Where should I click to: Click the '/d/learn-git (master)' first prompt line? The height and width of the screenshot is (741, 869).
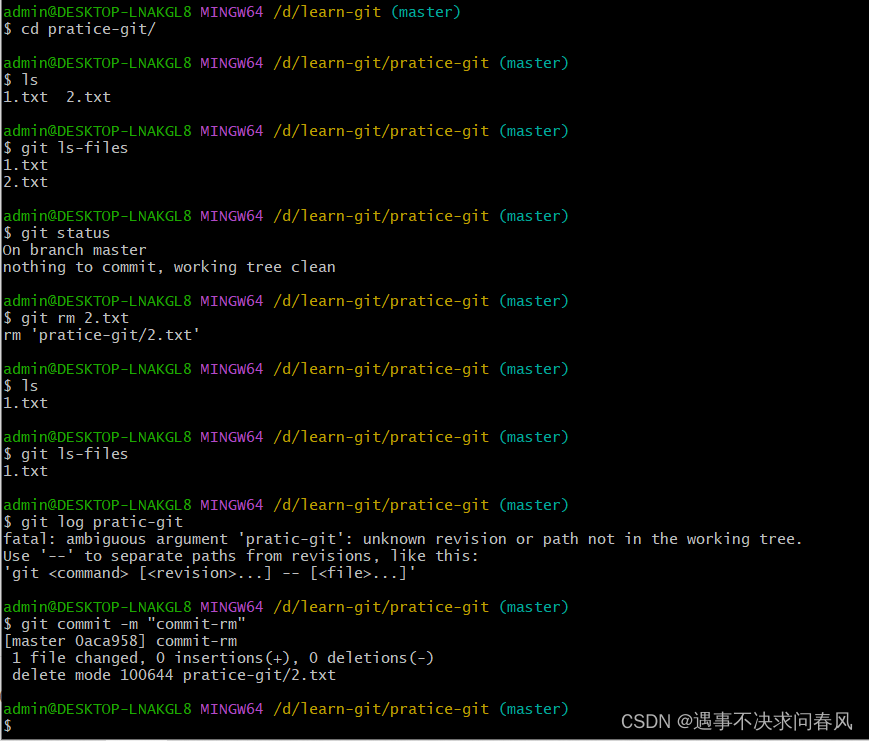232,12
